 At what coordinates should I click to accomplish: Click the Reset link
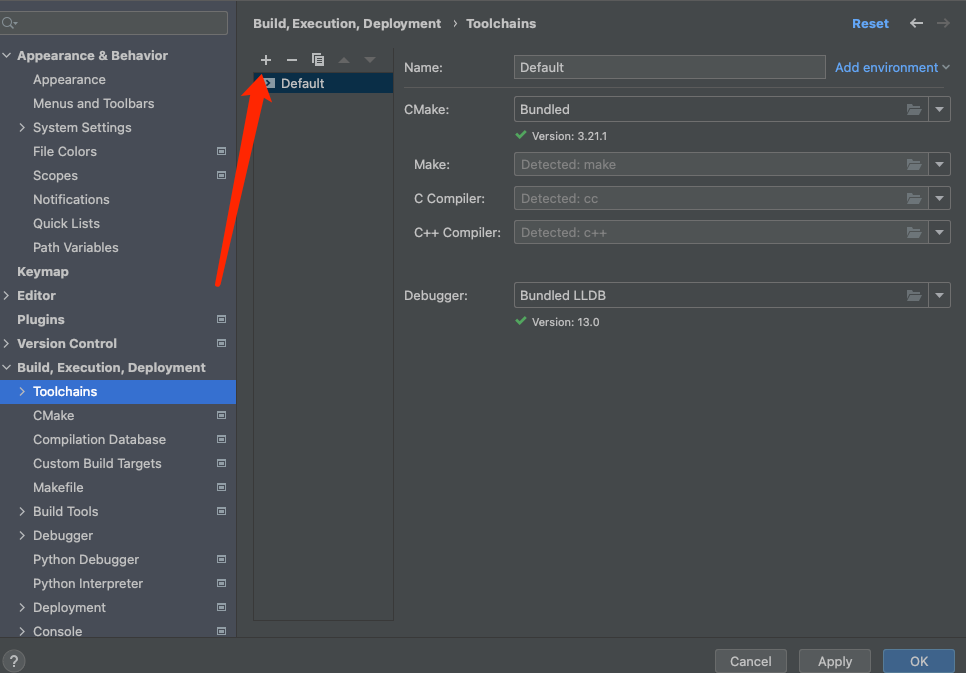(870, 23)
